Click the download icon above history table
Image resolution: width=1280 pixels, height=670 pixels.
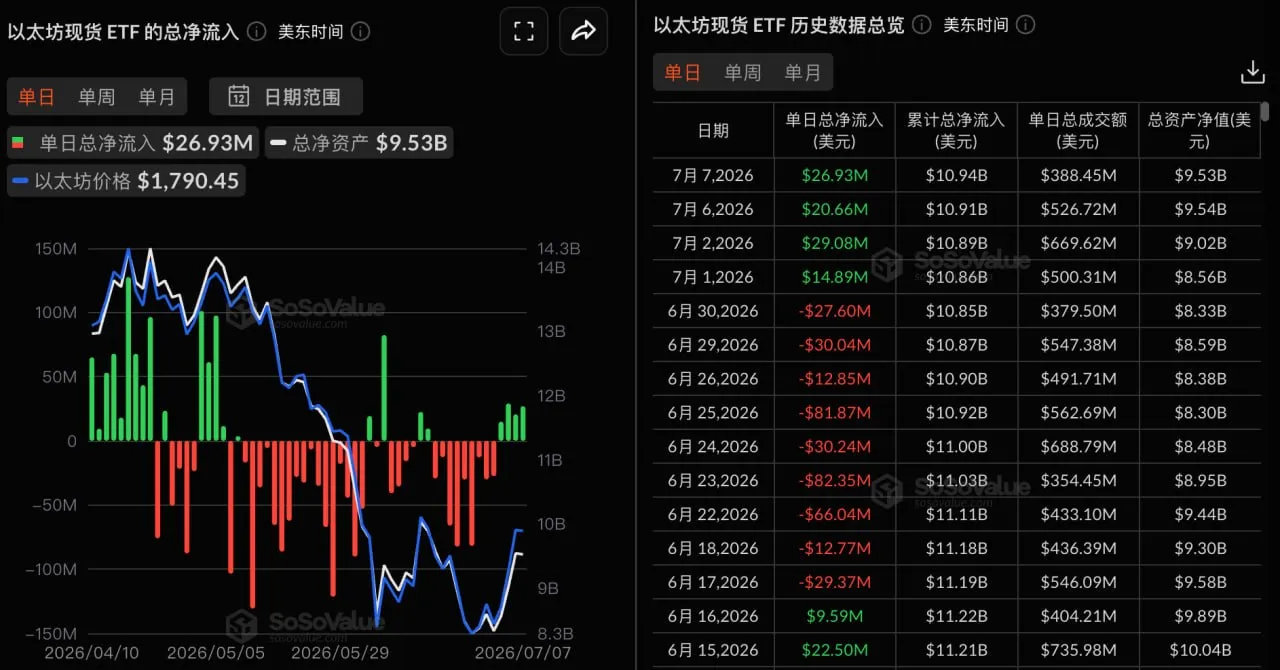coord(1252,72)
